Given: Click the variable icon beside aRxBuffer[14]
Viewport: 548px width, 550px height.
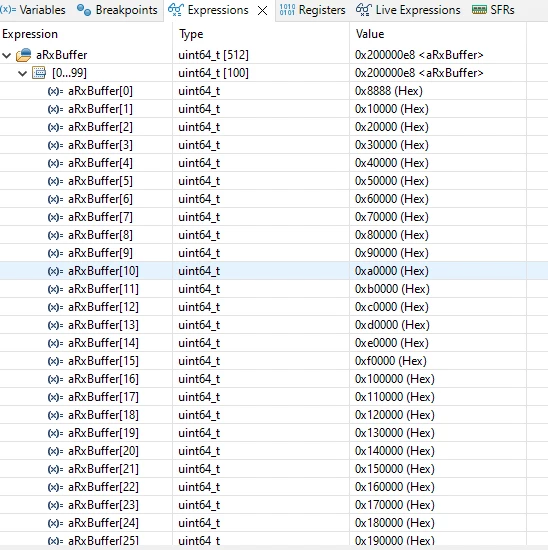Looking at the screenshot, I should click(55, 343).
